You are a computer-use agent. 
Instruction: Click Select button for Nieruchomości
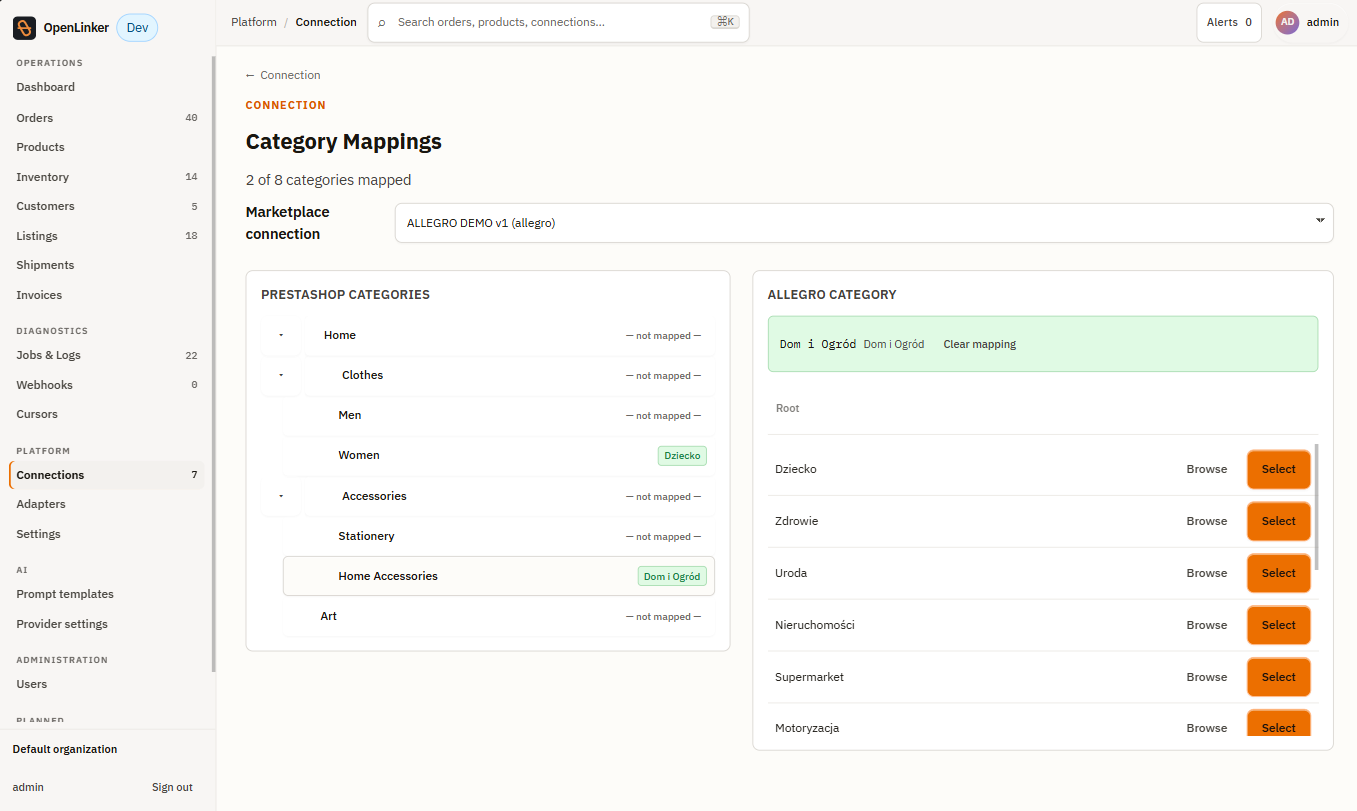pos(1278,625)
